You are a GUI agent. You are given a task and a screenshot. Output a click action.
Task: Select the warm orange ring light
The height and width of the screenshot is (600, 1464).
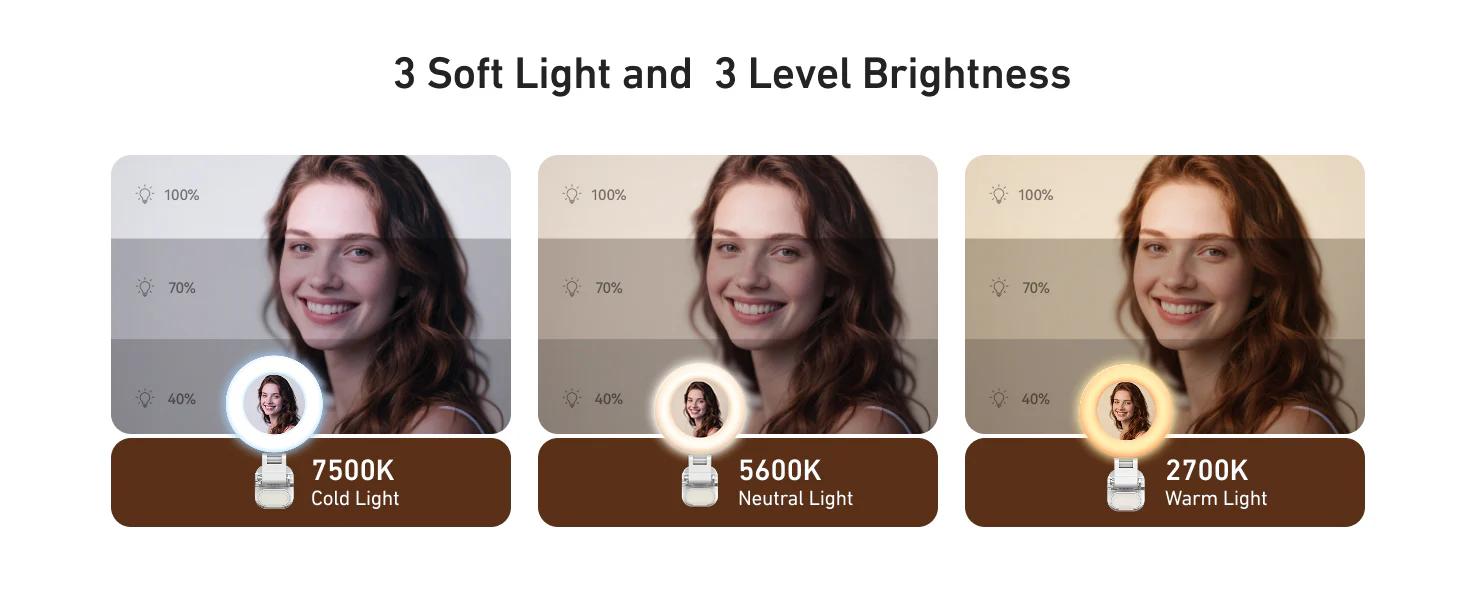coord(1128,410)
